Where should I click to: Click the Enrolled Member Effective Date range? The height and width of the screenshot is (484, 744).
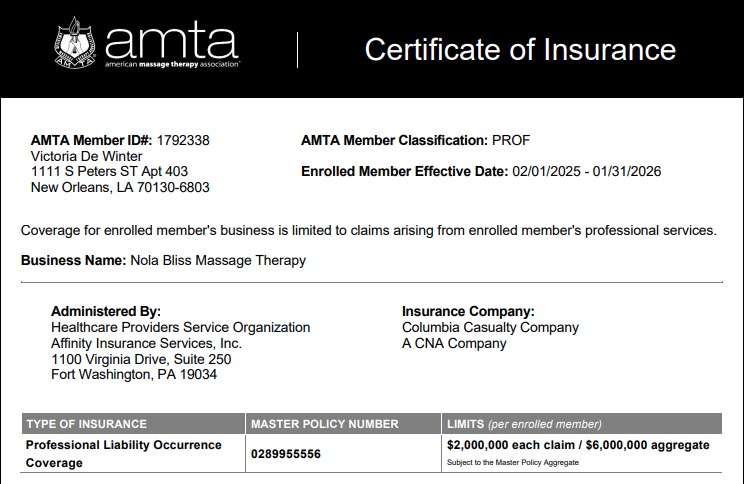(x=586, y=171)
